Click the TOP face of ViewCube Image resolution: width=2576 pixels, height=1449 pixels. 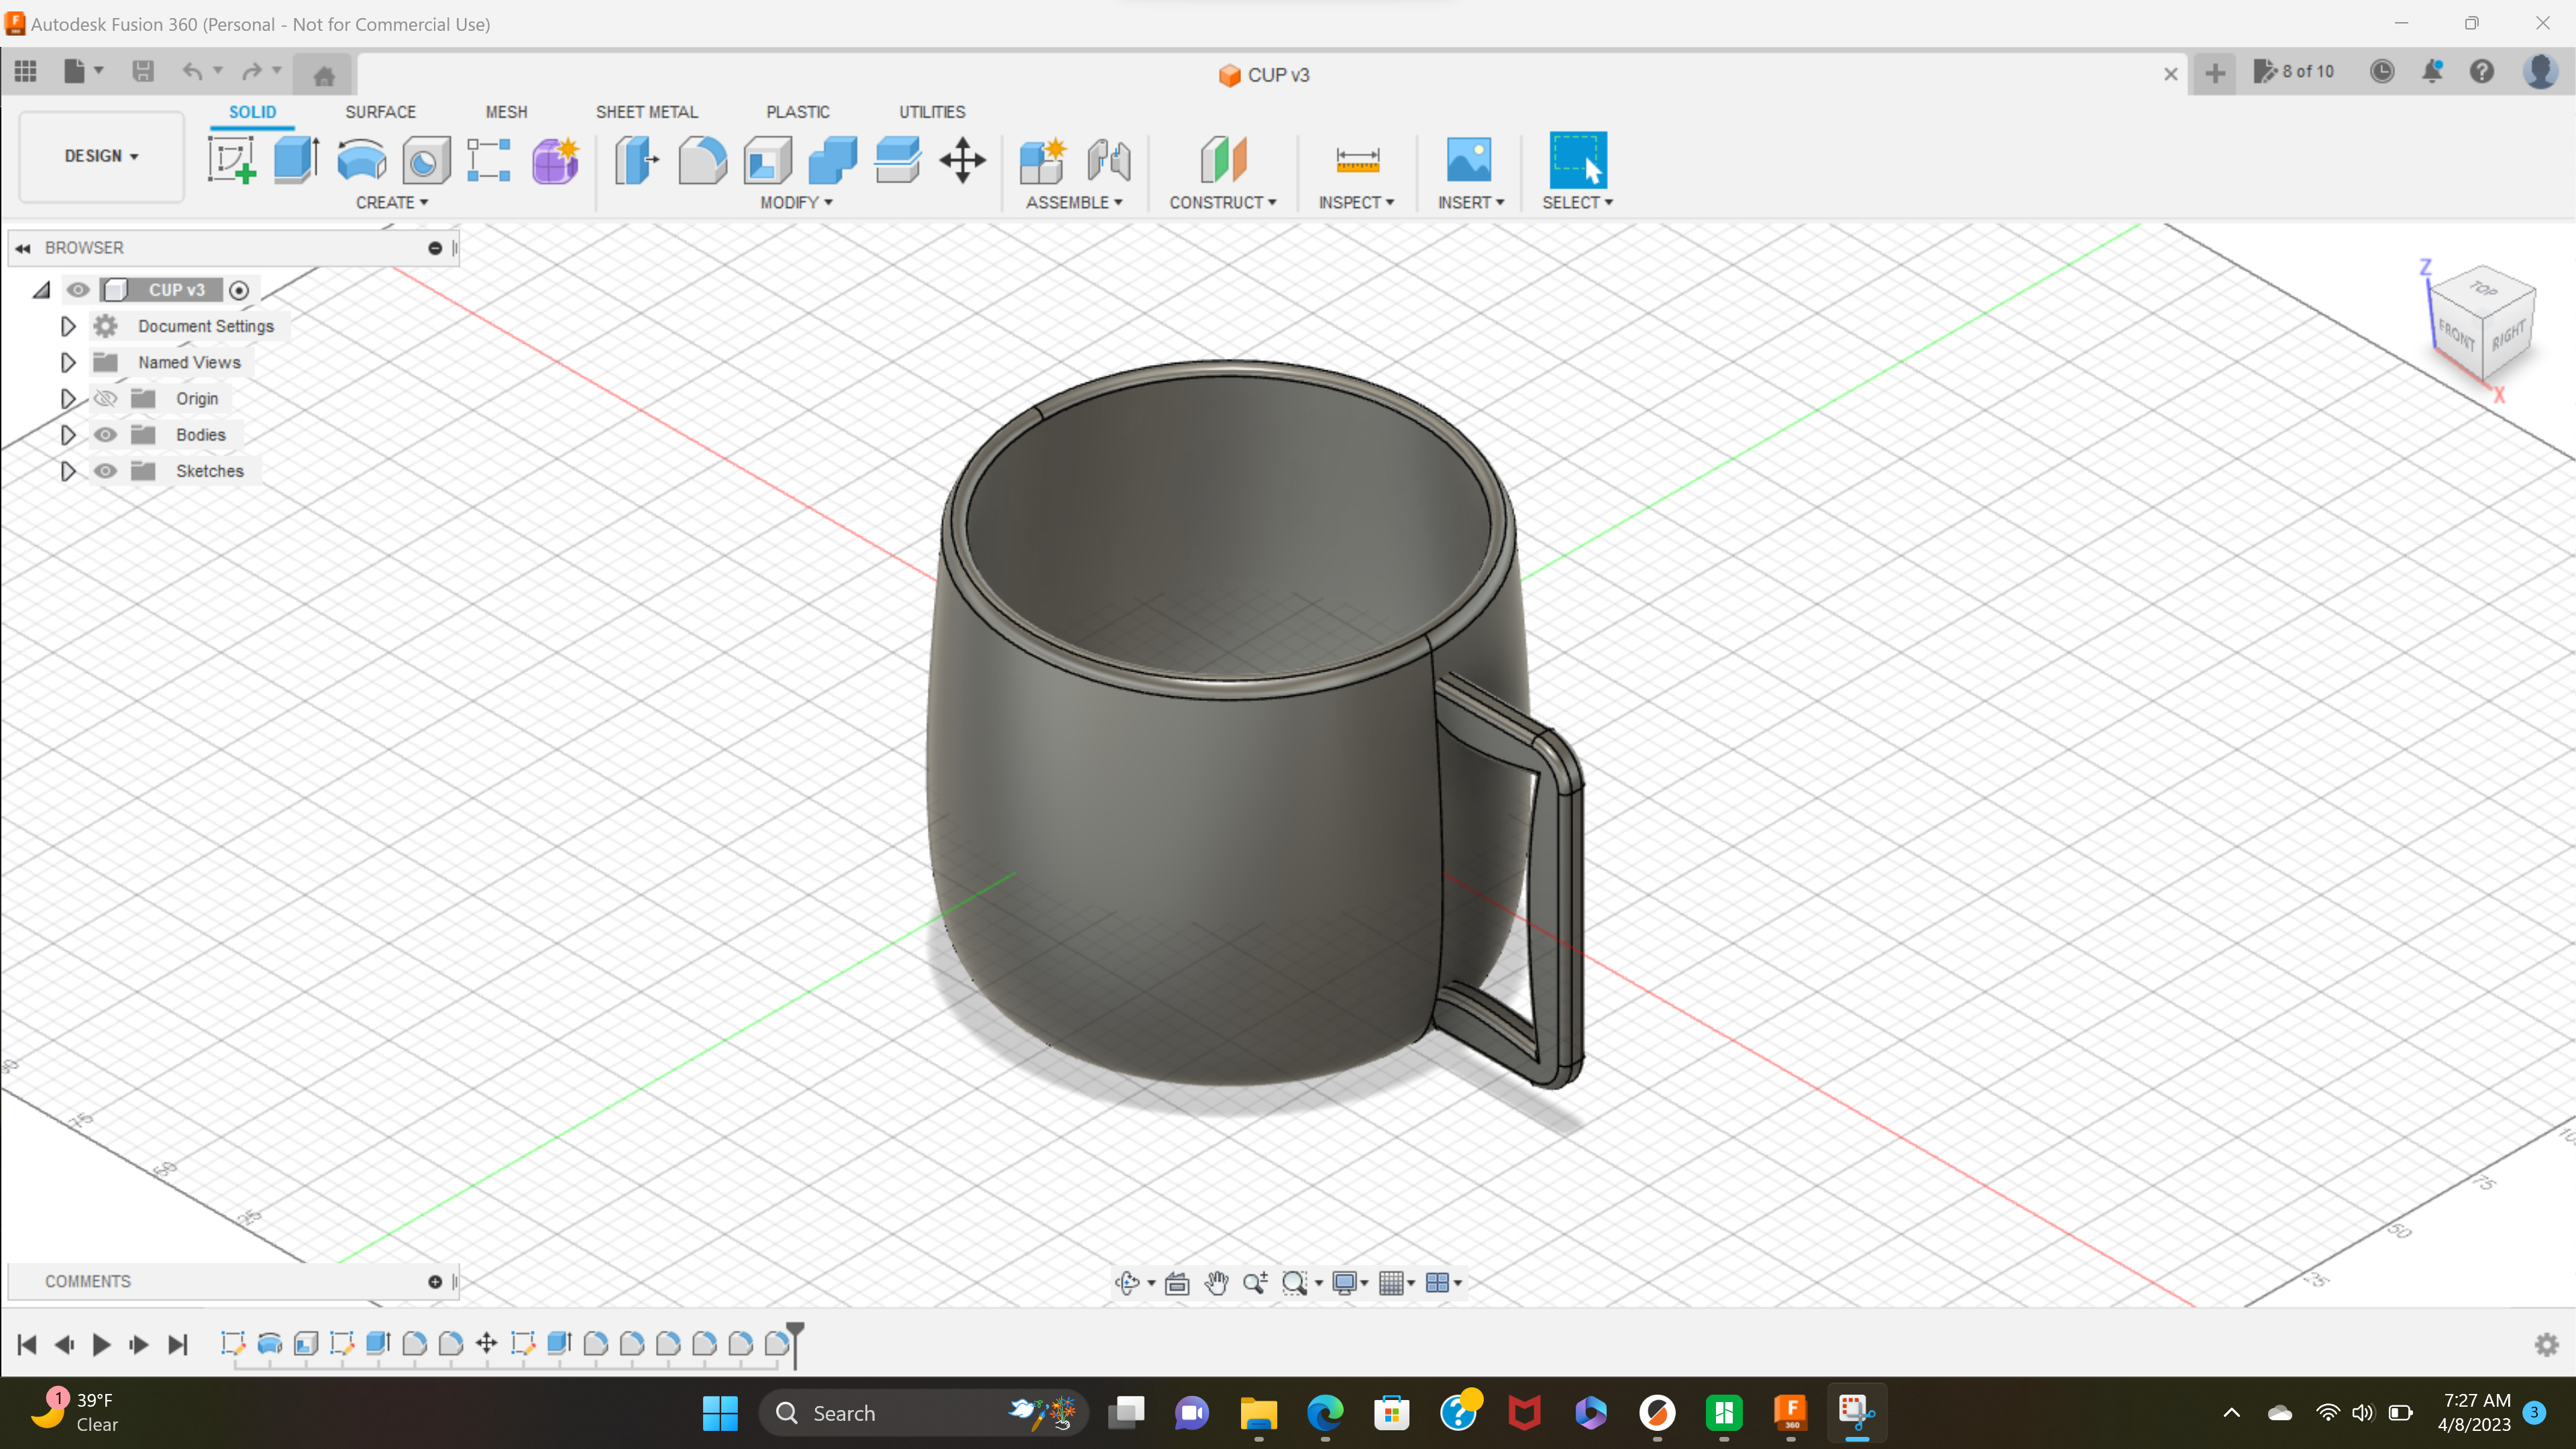pyautogui.click(x=2484, y=289)
